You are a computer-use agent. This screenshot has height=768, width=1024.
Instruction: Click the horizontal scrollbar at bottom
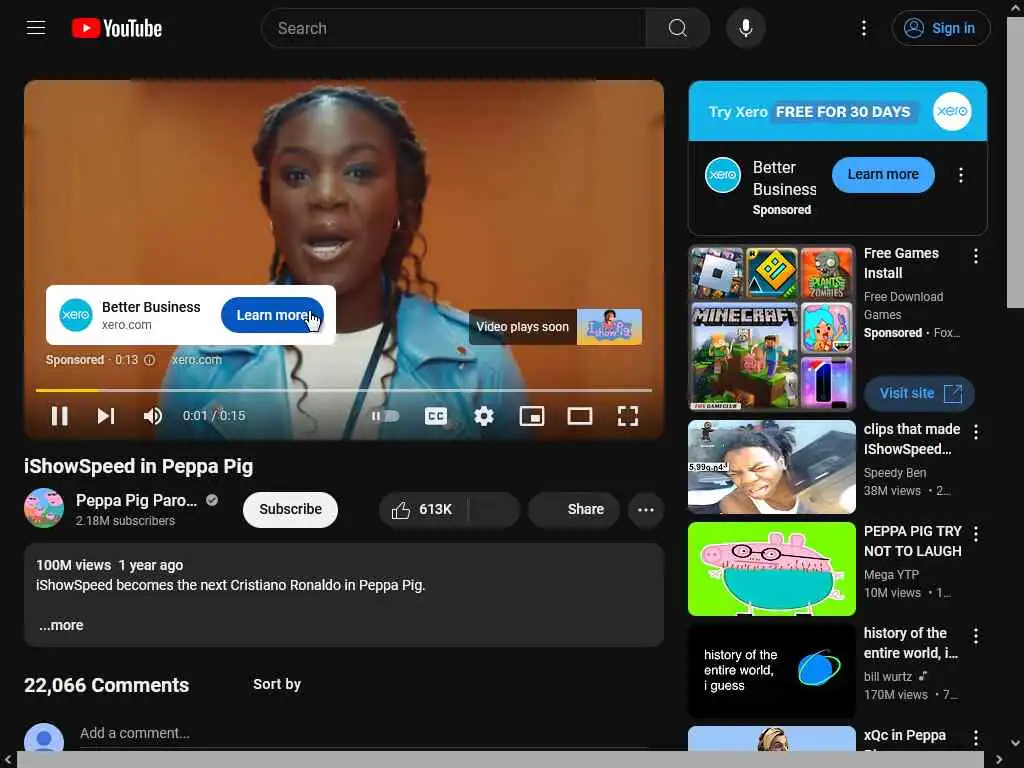pos(500,760)
